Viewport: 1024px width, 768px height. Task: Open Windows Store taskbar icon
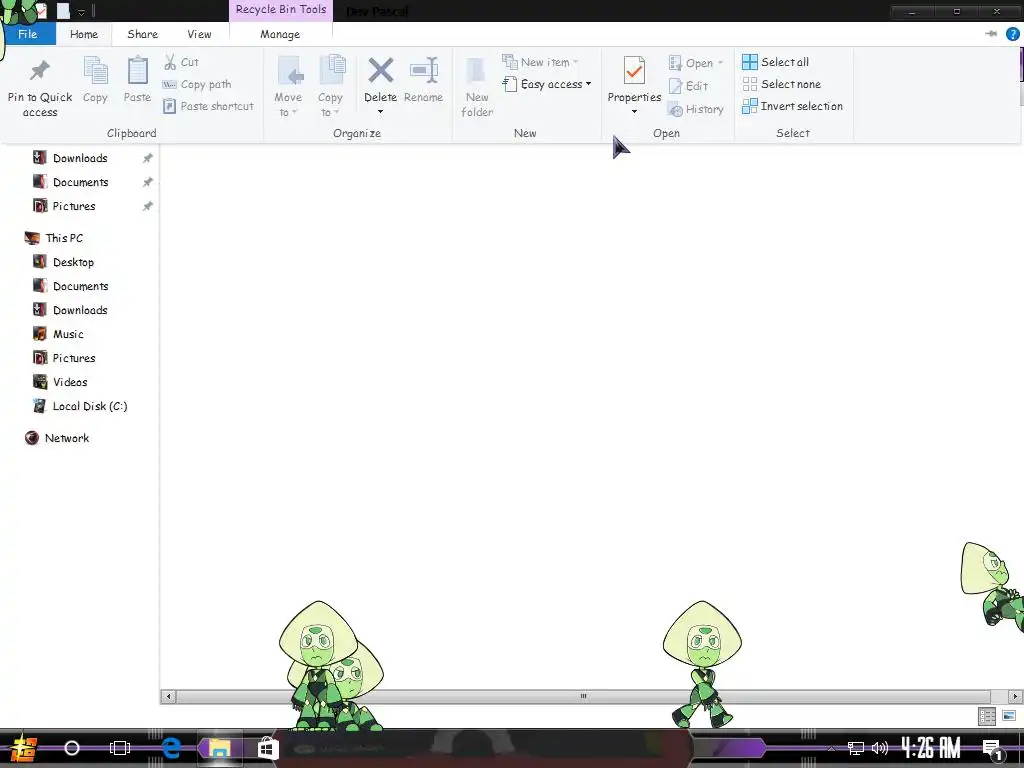click(267, 748)
